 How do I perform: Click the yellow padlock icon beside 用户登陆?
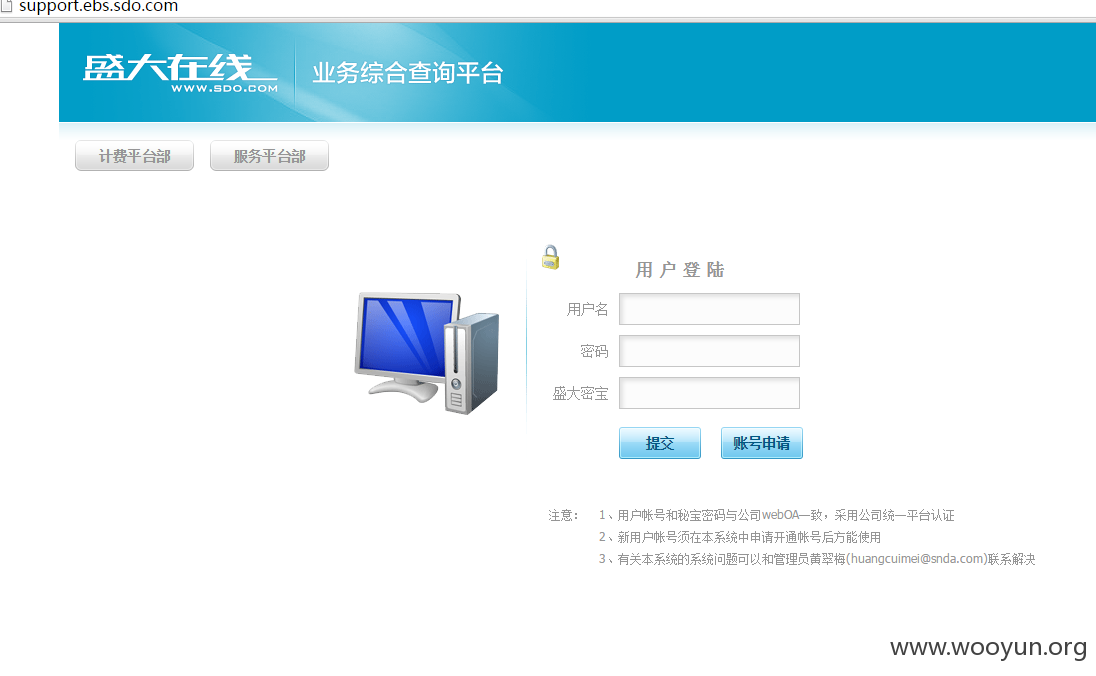coord(550,257)
